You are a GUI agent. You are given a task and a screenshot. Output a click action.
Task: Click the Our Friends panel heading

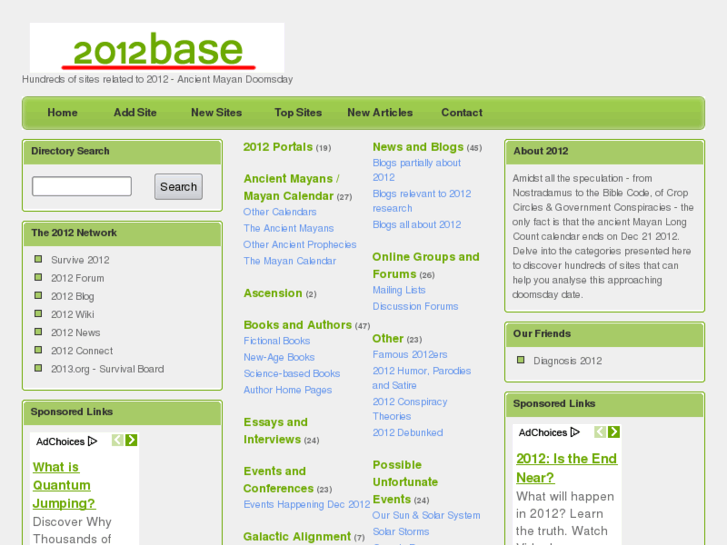pos(542,333)
